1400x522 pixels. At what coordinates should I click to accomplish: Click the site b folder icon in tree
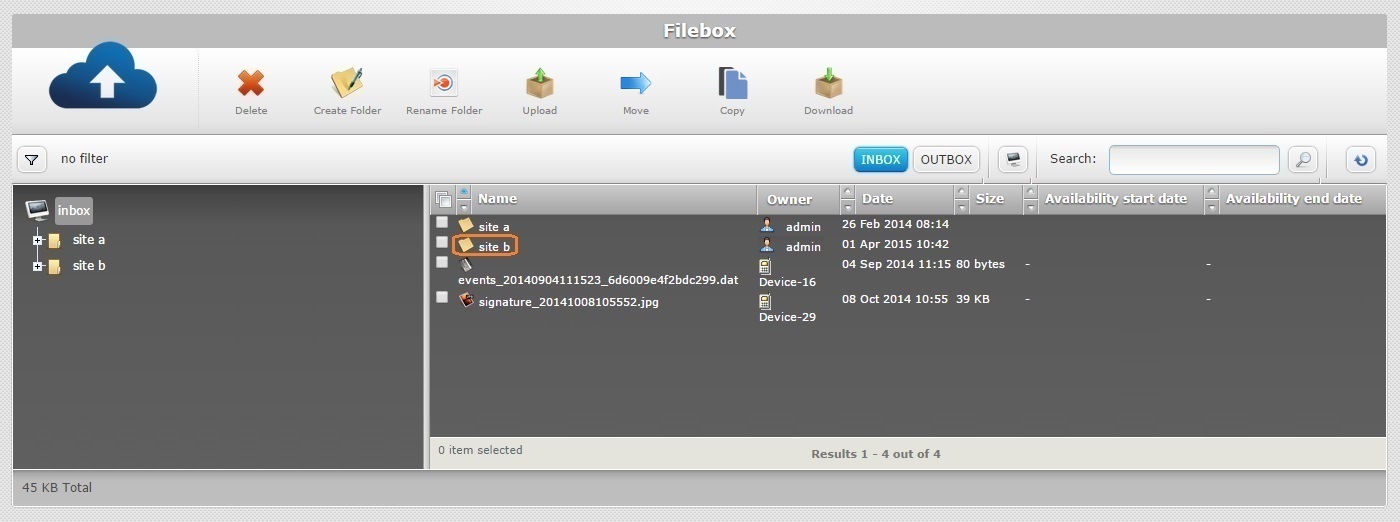click(54, 266)
